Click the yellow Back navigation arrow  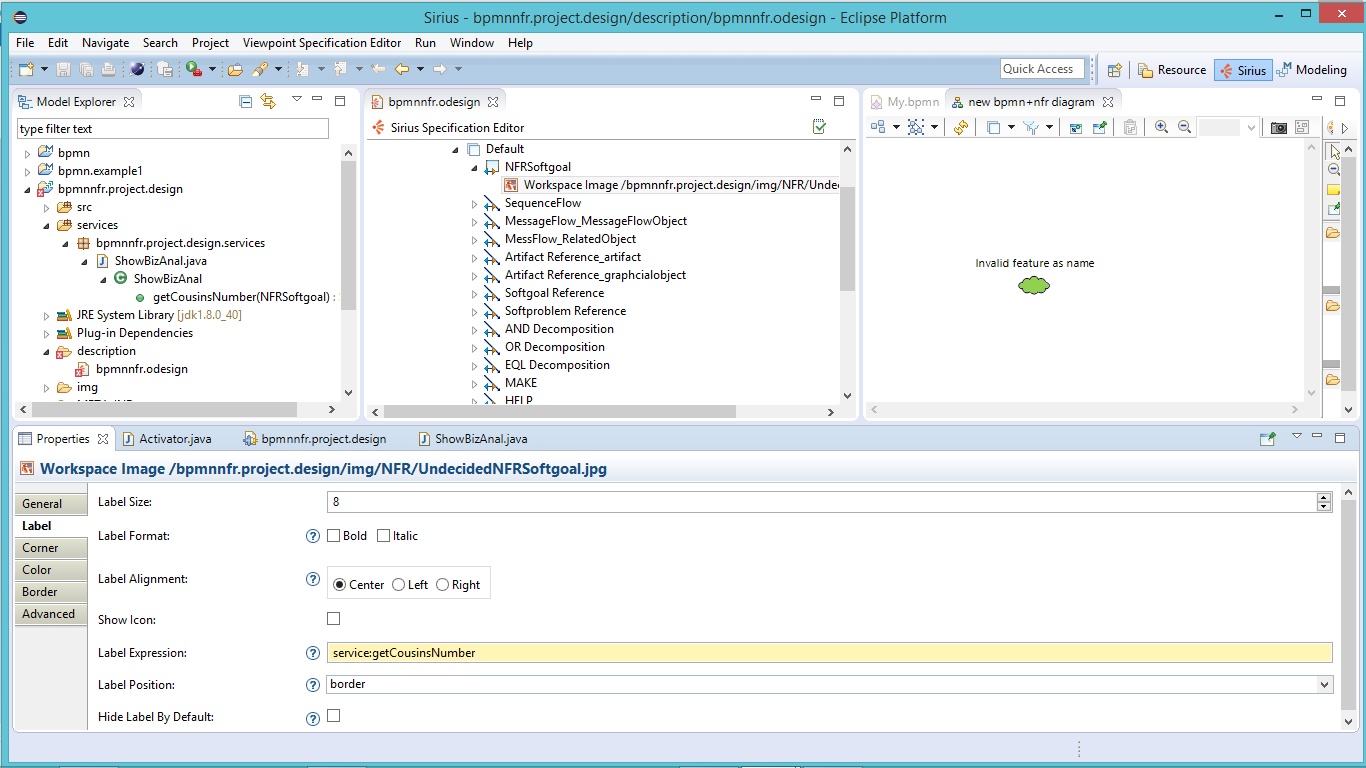point(402,69)
